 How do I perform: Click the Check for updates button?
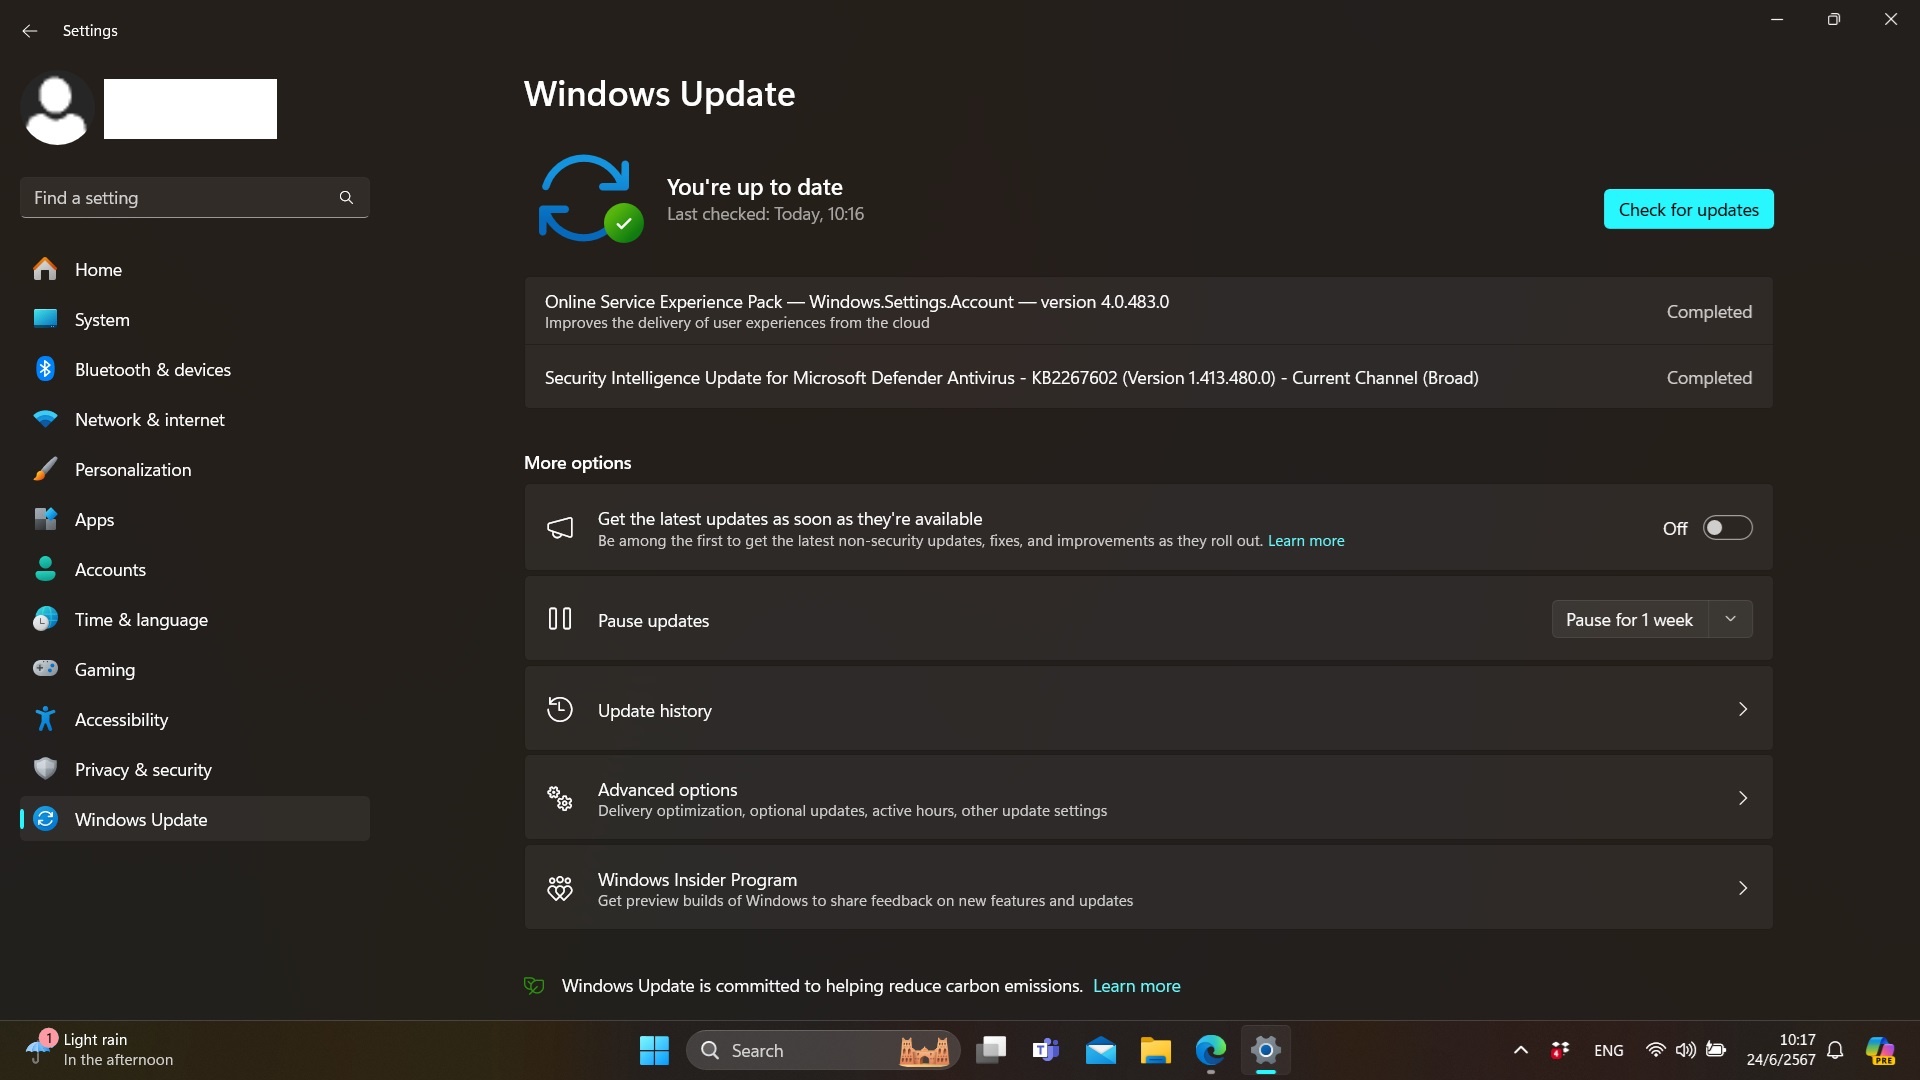coord(1688,209)
